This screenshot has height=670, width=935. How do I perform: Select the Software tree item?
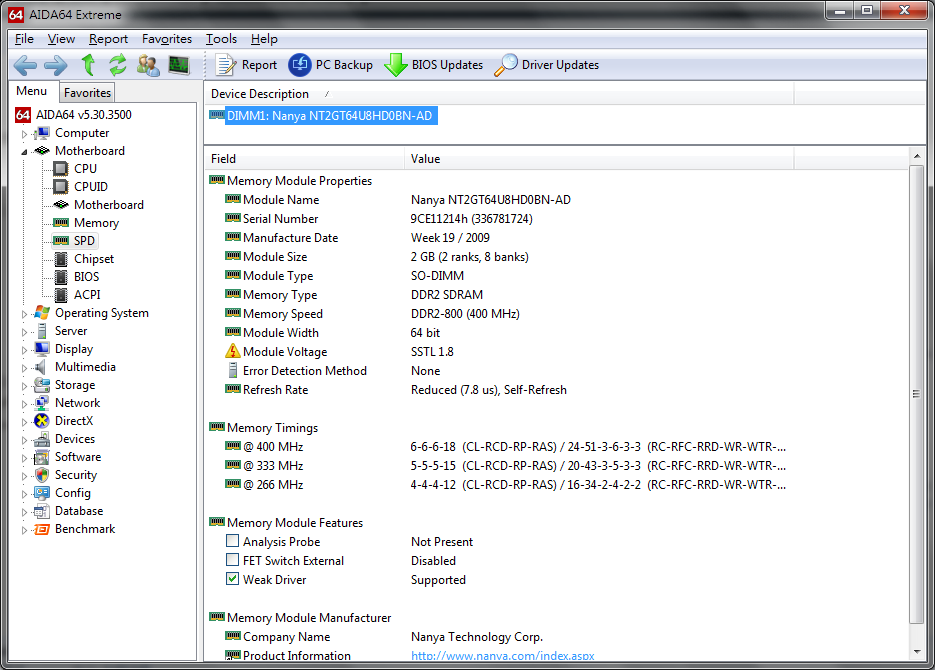click(x=78, y=457)
